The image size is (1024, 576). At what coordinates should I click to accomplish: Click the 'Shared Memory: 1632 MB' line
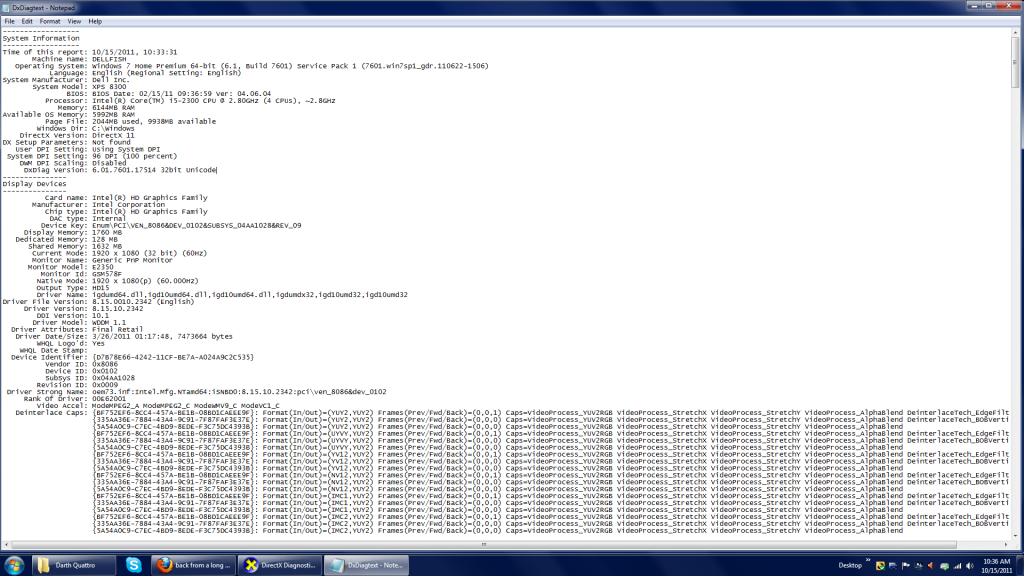(x=74, y=247)
